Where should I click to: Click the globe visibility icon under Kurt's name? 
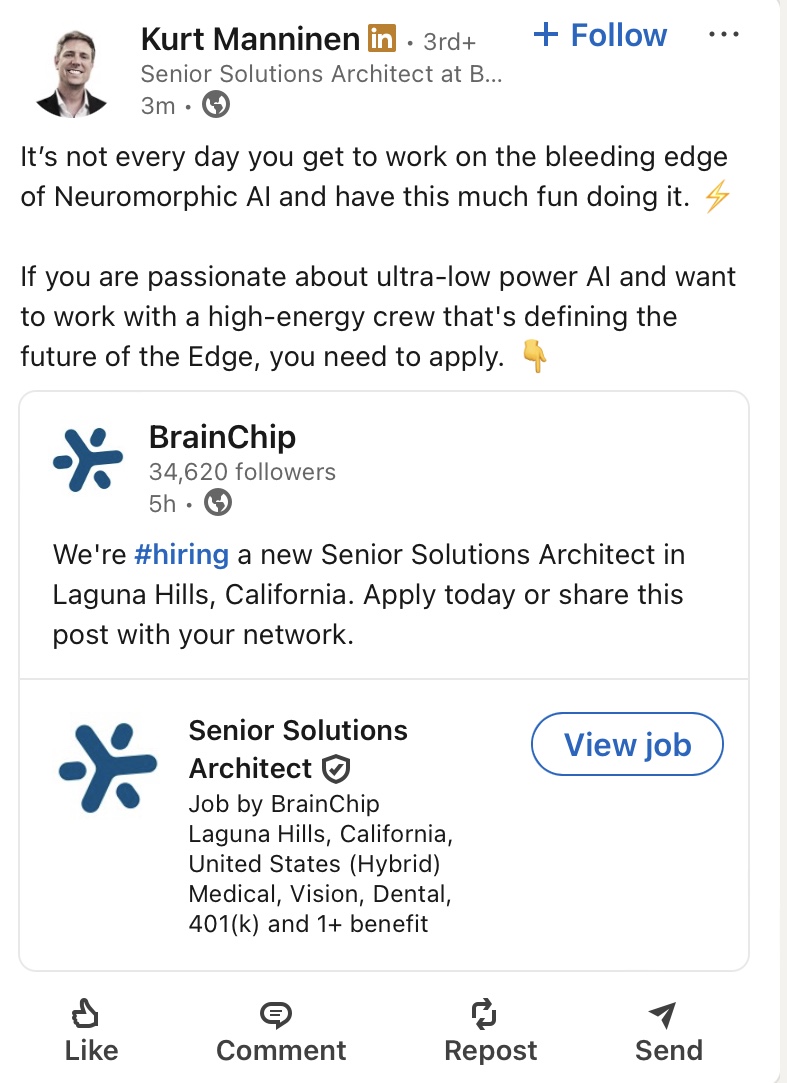coord(216,104)
